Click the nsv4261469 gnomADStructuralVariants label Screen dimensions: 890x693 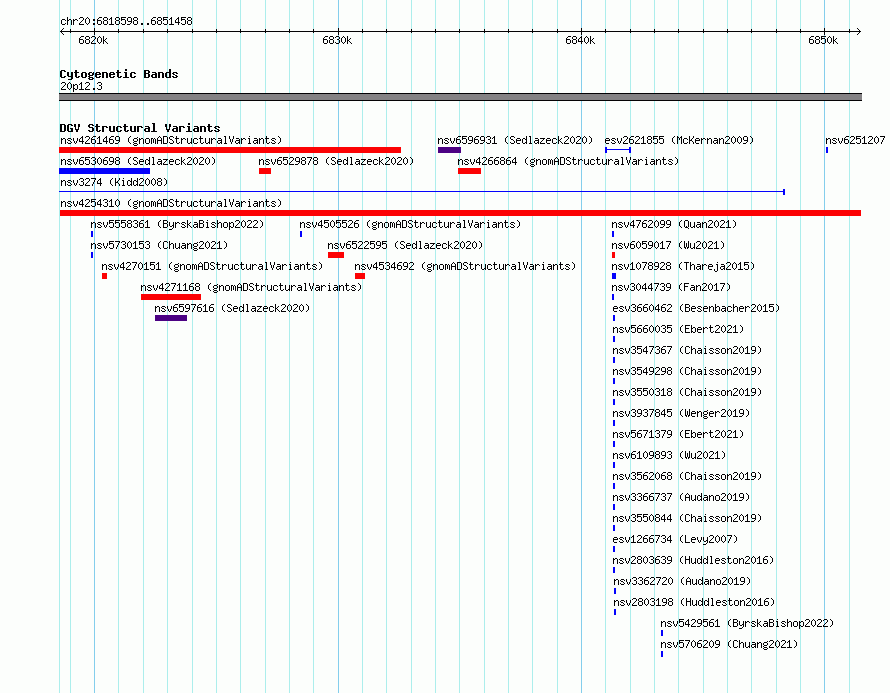pyautogui.click(x=171, y=140)
